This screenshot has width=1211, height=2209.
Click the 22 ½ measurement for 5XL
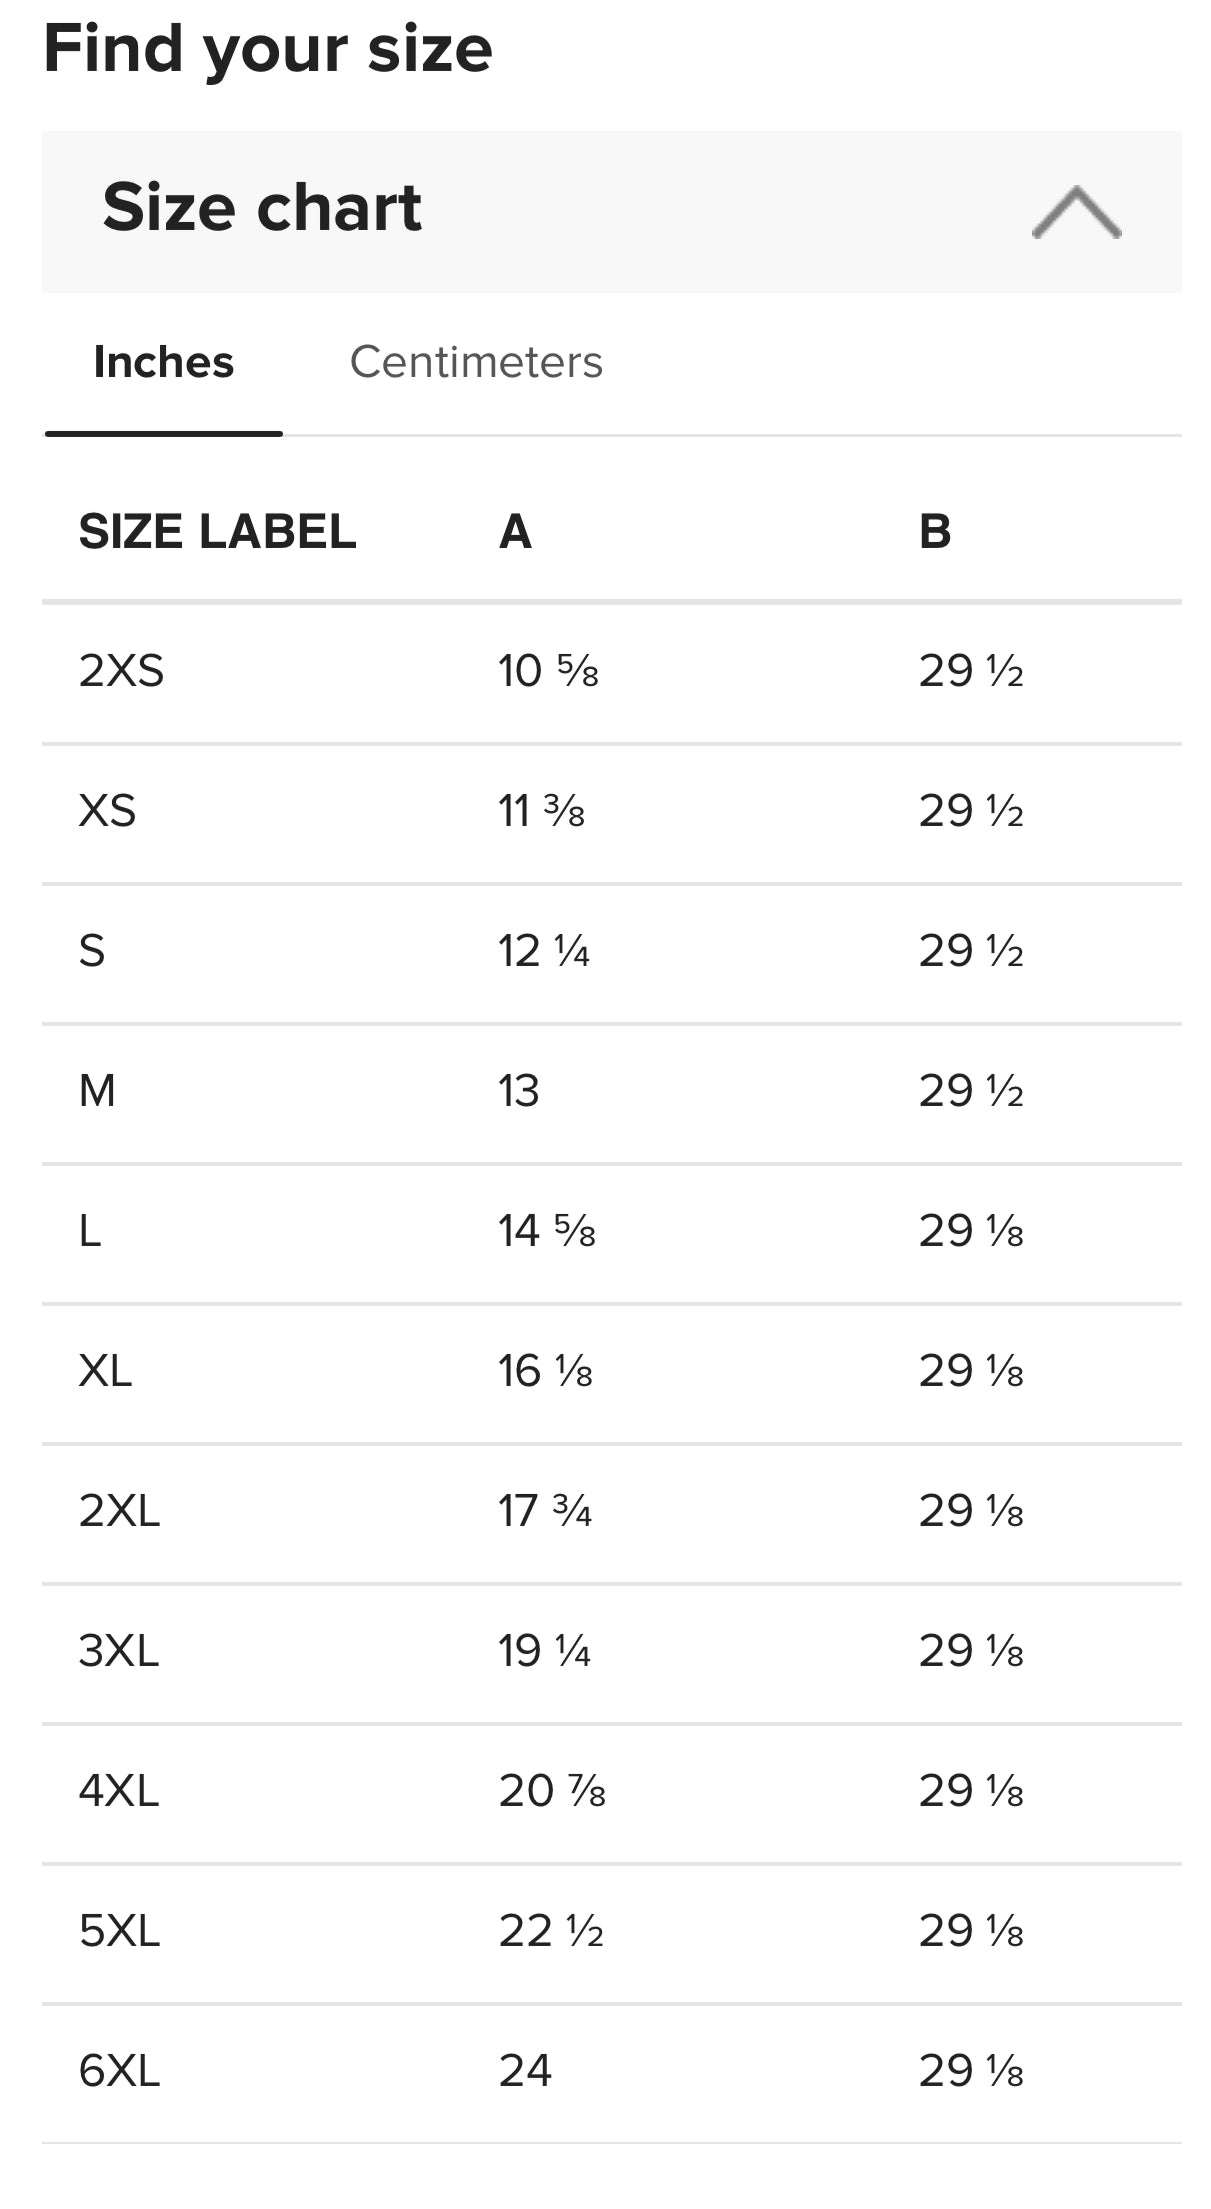551,1930
